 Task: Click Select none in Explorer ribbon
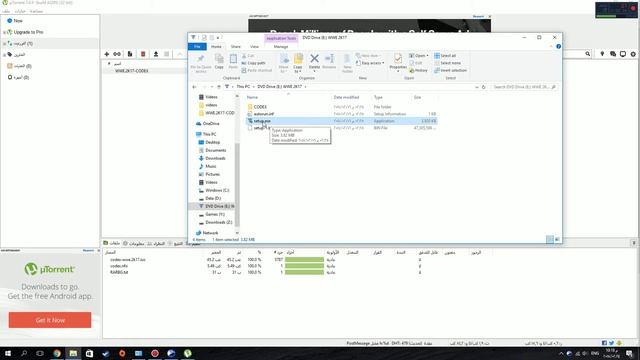point(447,63)
